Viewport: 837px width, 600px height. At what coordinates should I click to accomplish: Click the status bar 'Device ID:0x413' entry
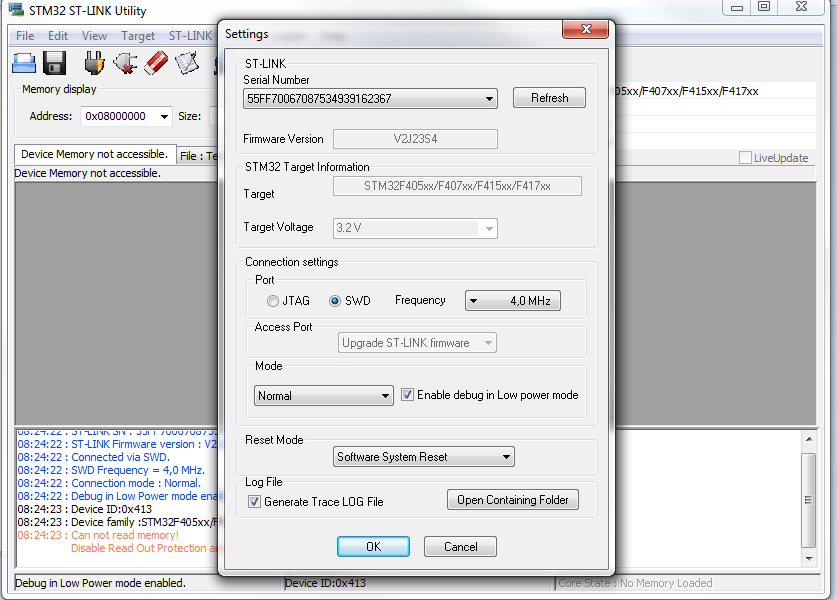[325, 583]
